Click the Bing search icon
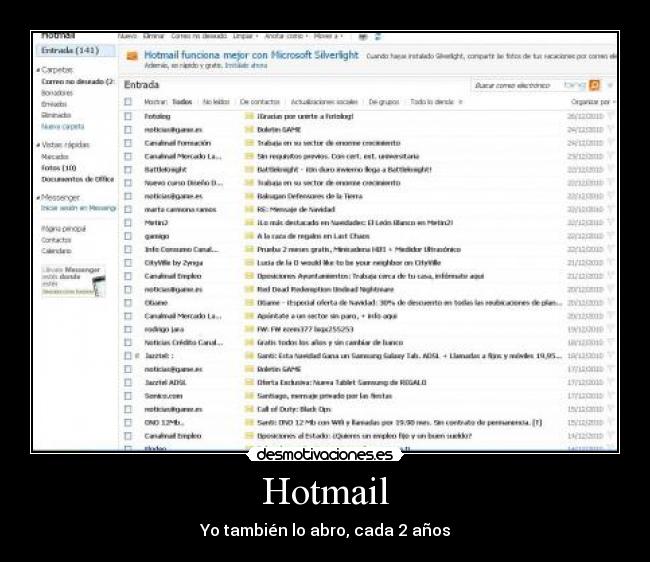Viewport: 650px width, 562px height. 594,85
